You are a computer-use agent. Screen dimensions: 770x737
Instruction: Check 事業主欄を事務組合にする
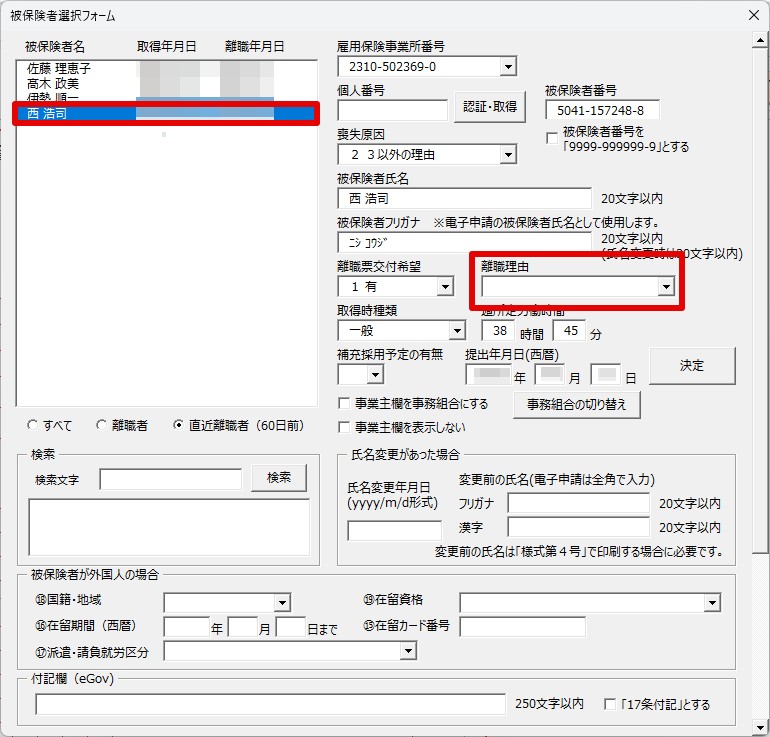pyautogui.click(x=344, y=404)
